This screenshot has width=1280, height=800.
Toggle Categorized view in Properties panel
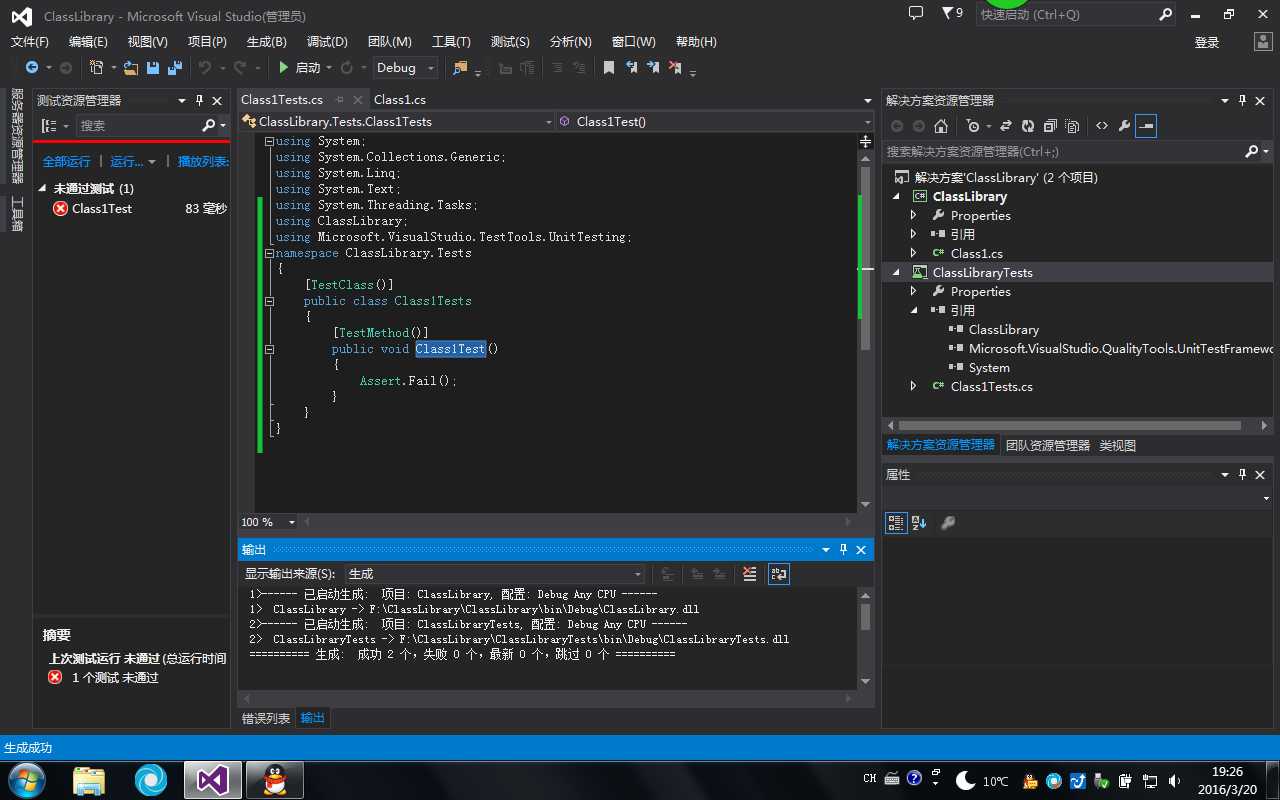(x=896, y=523)
